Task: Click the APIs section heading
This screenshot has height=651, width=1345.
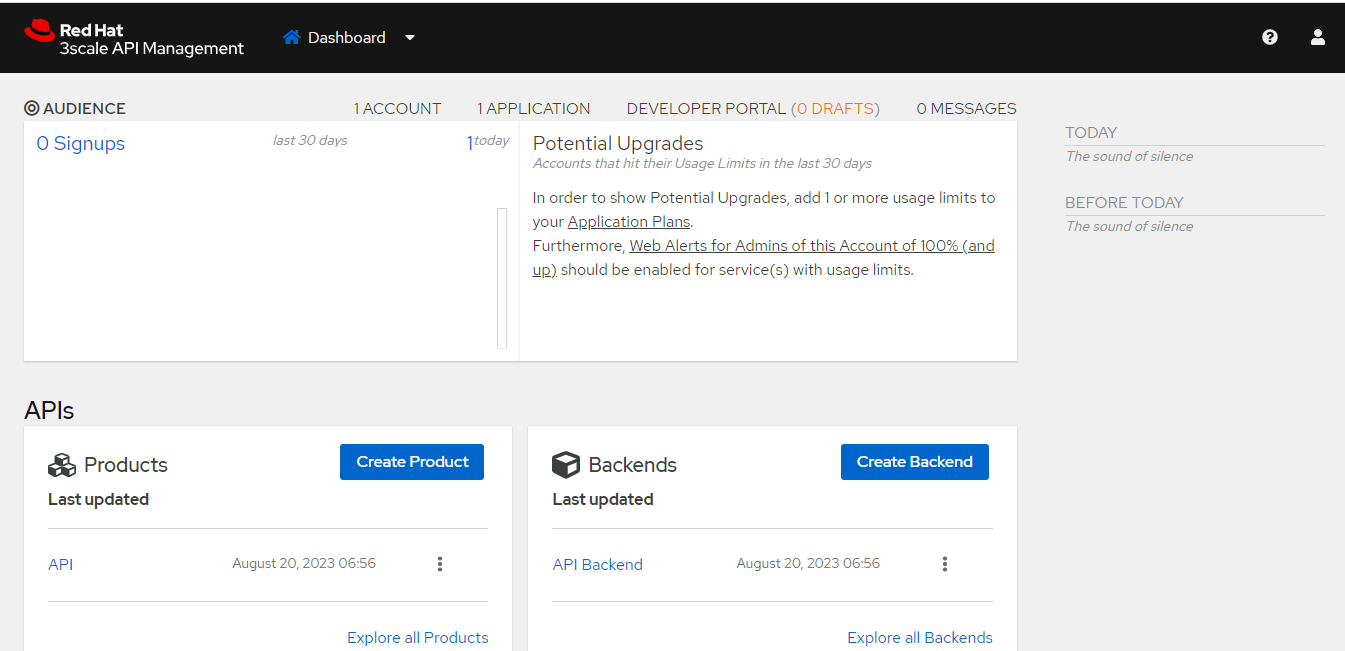Action: tap(49, 410)
